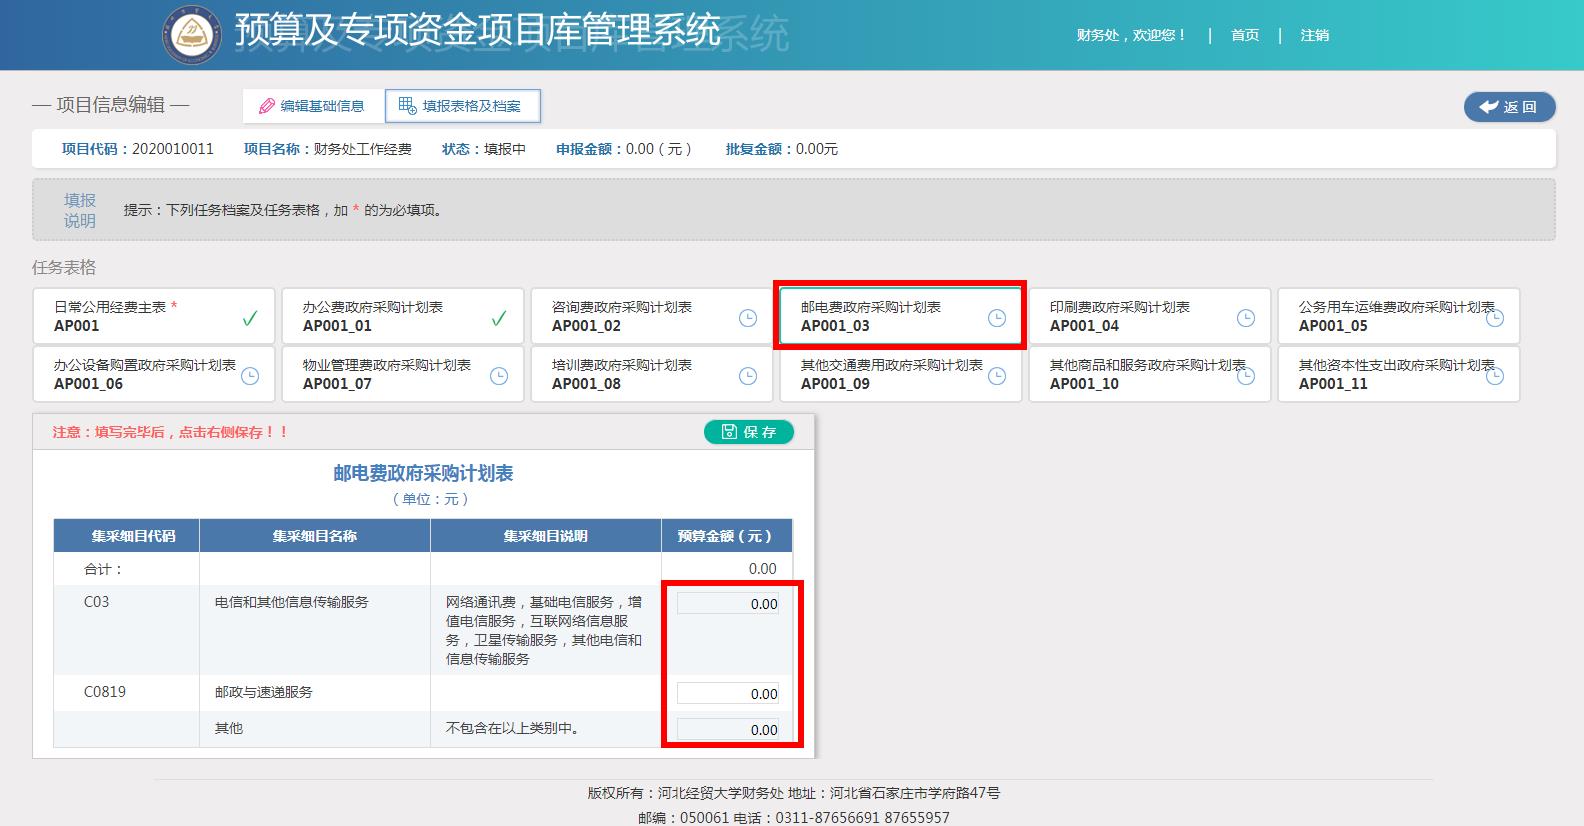
Task: Open 其他资本性支出政府采购计划表 AP001_11
Action: click(1398, 375)
